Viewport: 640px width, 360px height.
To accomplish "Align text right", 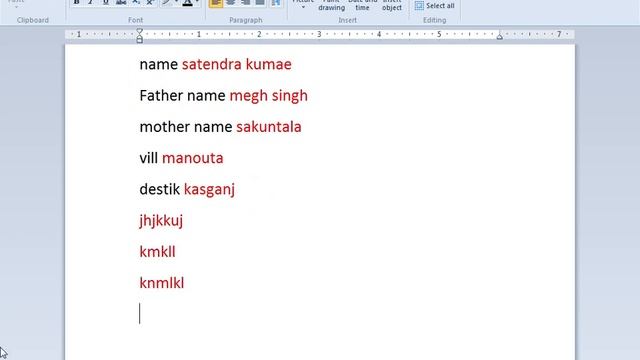I will [x=245, y=2].
